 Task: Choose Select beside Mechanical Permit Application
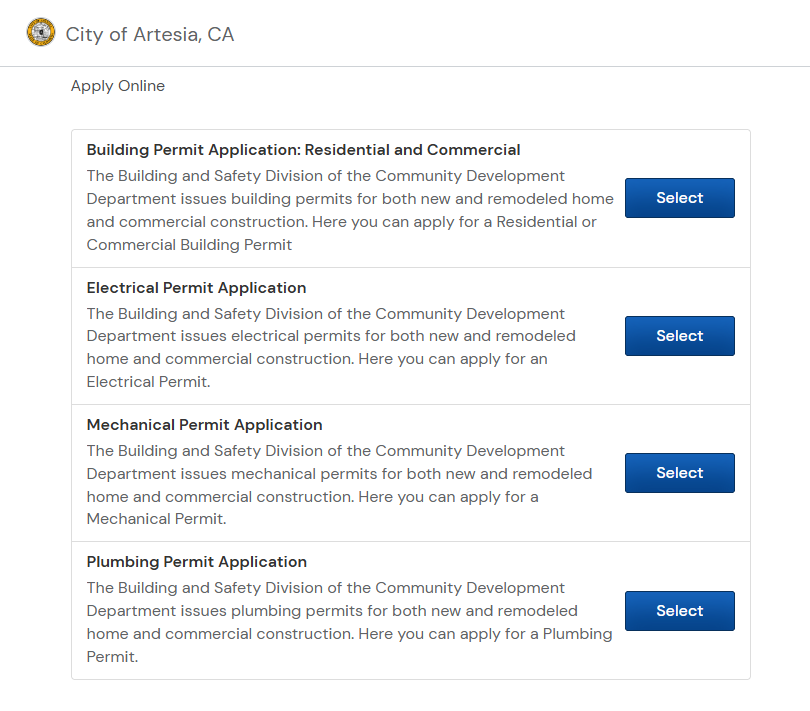[x=679, y=473]
